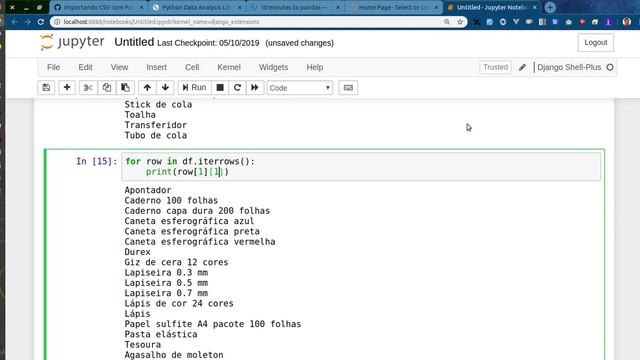This screenshot has height=360, width=640.
Task: Click the Jupyter logo
Action: [x=72, y=42]
